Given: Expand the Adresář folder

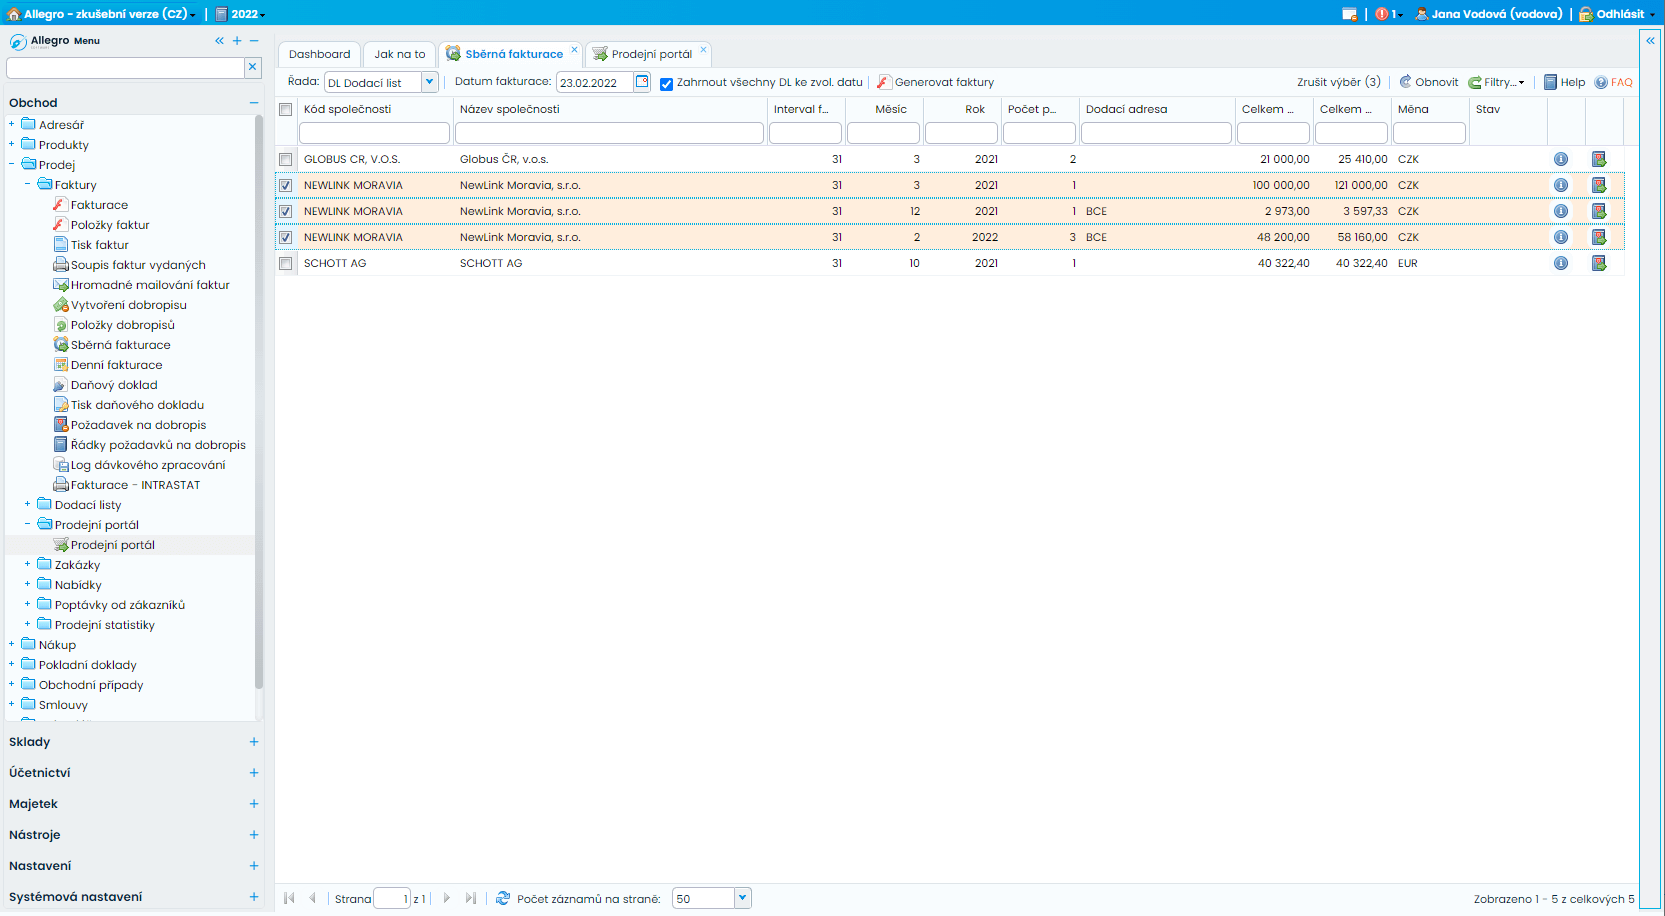Looking at the screenshot, I should pos(12,125).
